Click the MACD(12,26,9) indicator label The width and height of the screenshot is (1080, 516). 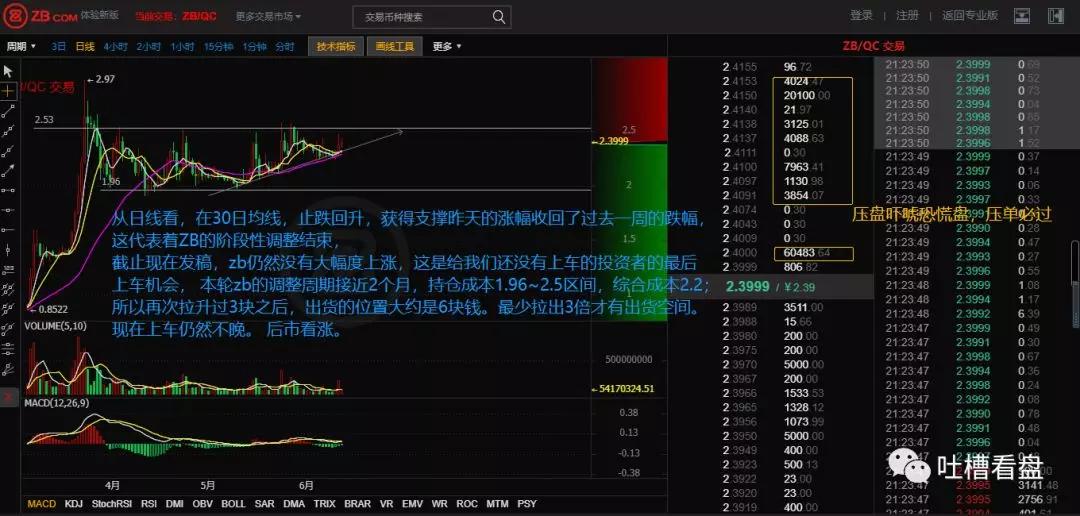(58, 402)
